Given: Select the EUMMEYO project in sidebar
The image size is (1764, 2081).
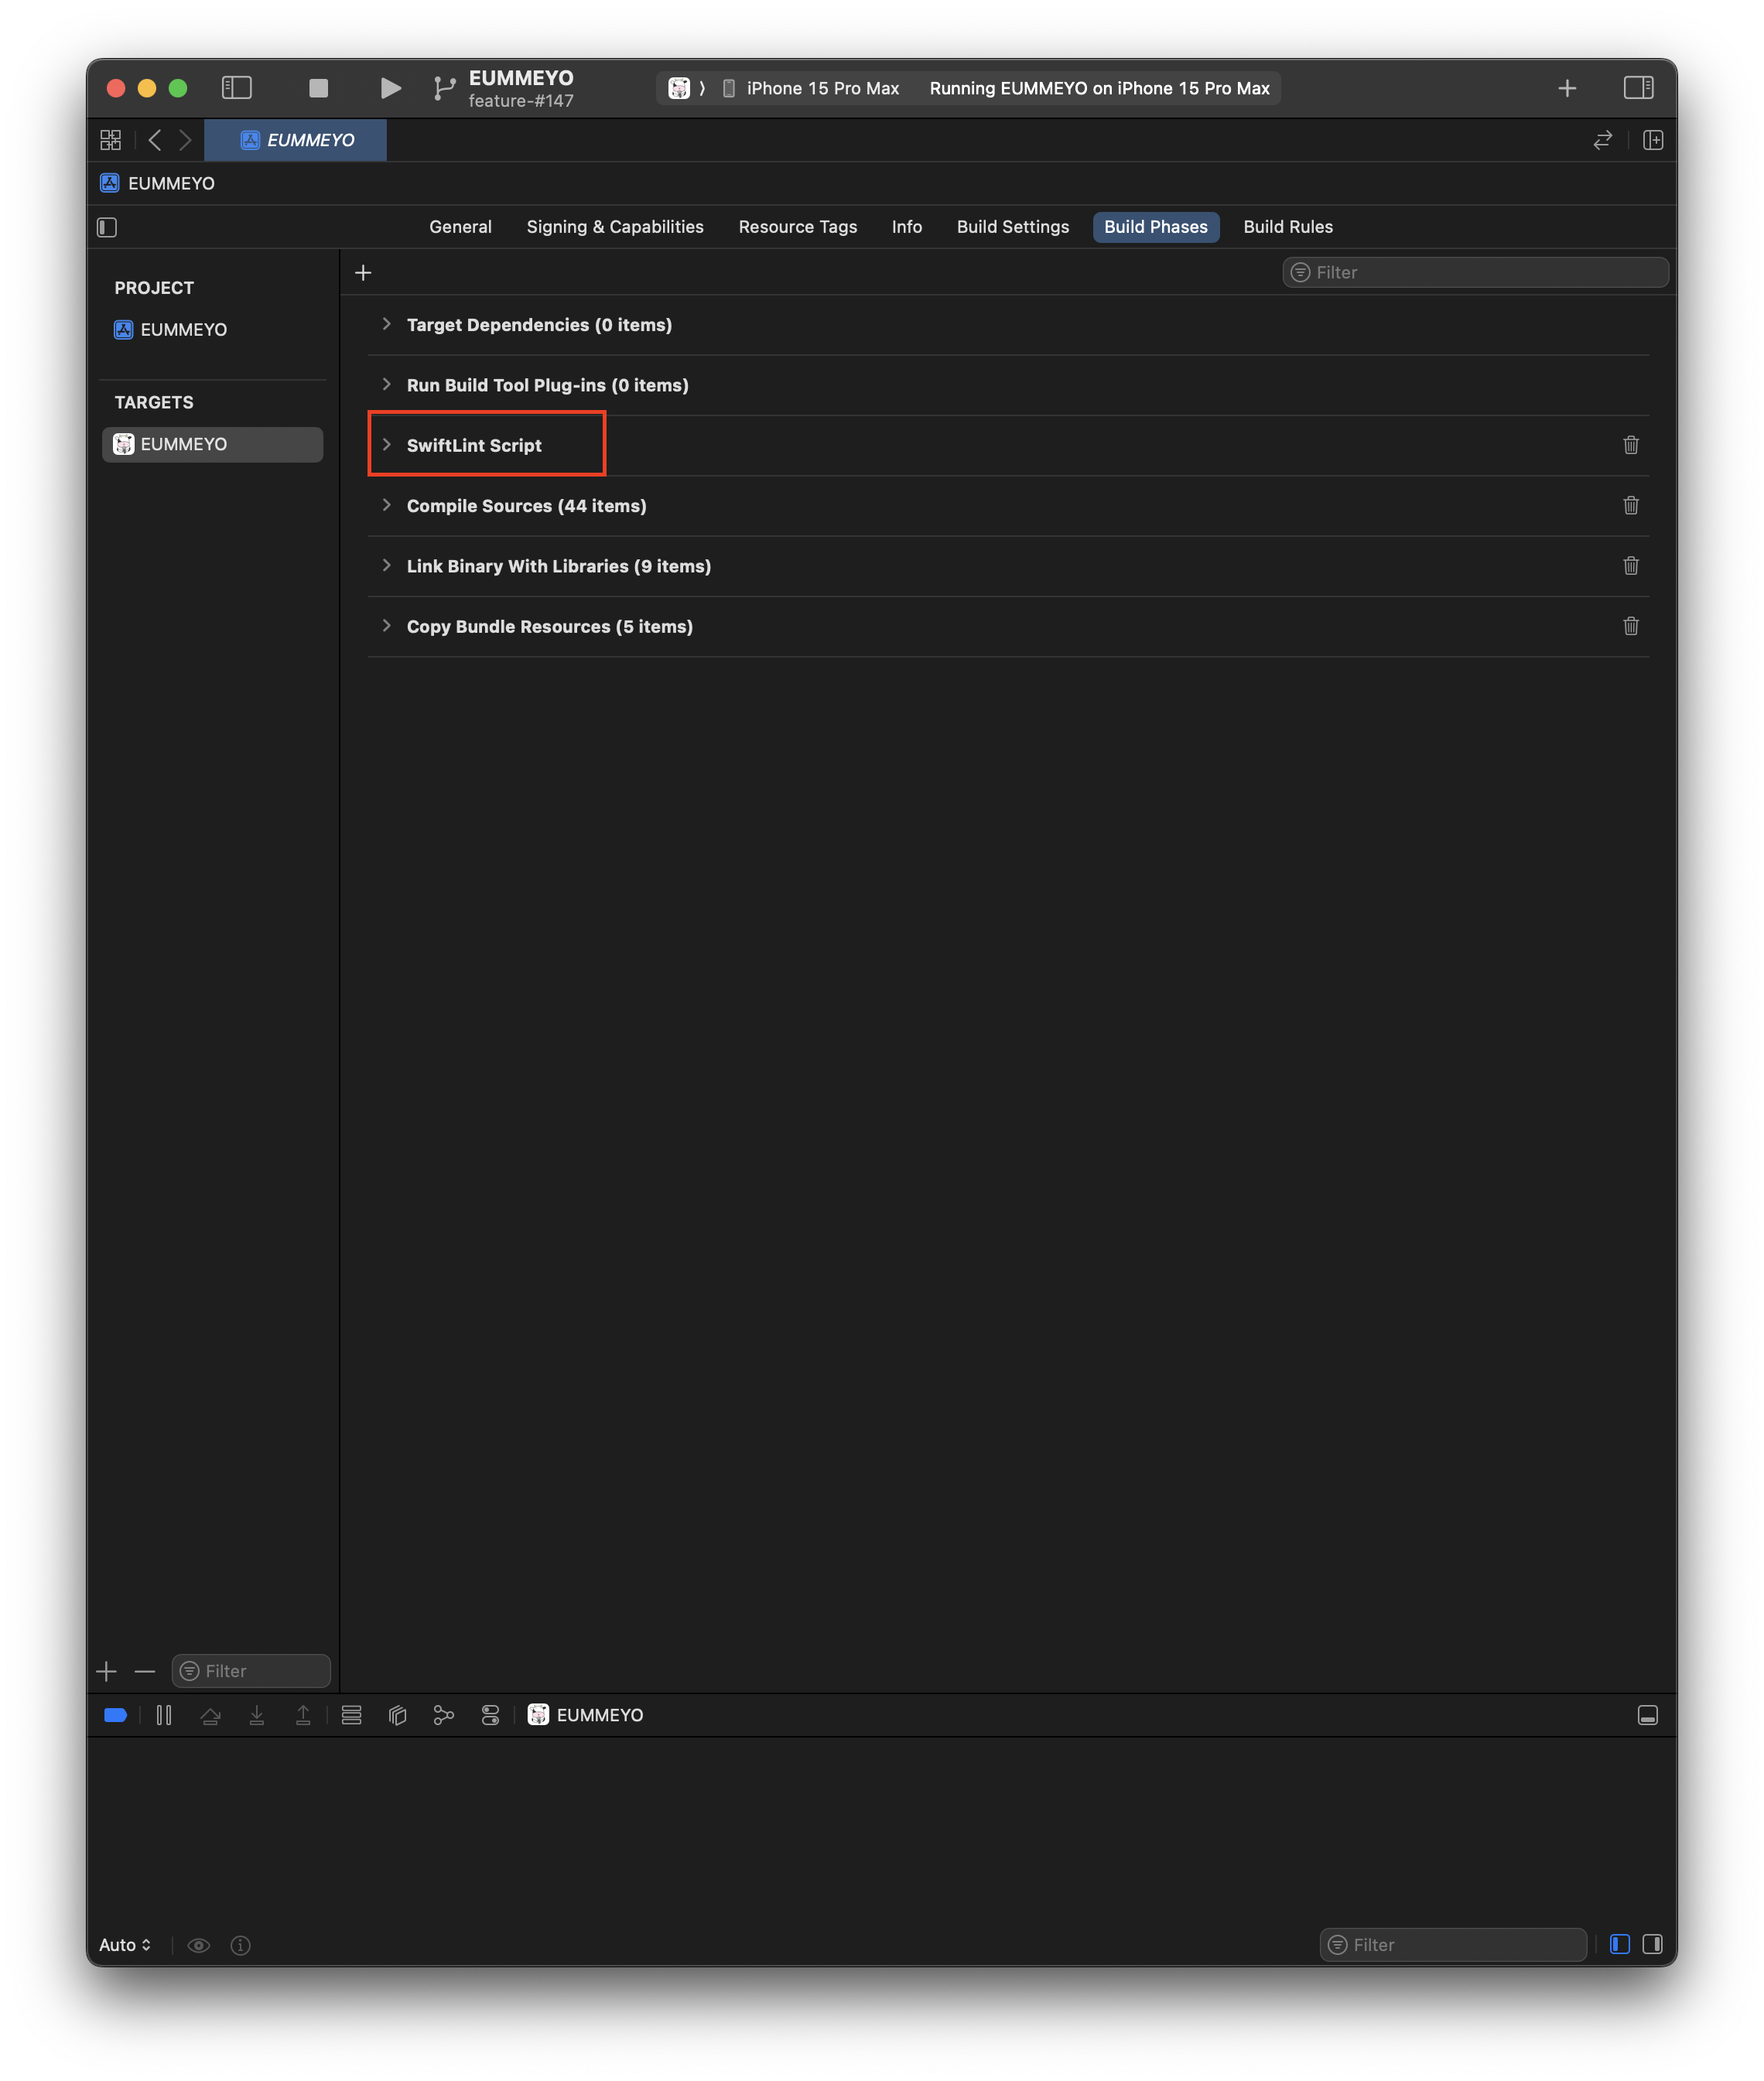Looking at the screenshot, I should (x=183, y=329).
